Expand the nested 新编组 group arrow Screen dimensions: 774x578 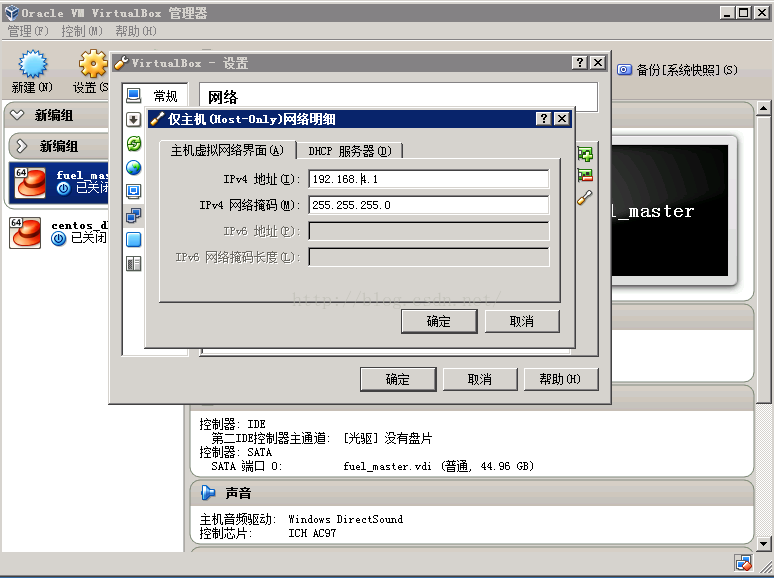[21, 146]
